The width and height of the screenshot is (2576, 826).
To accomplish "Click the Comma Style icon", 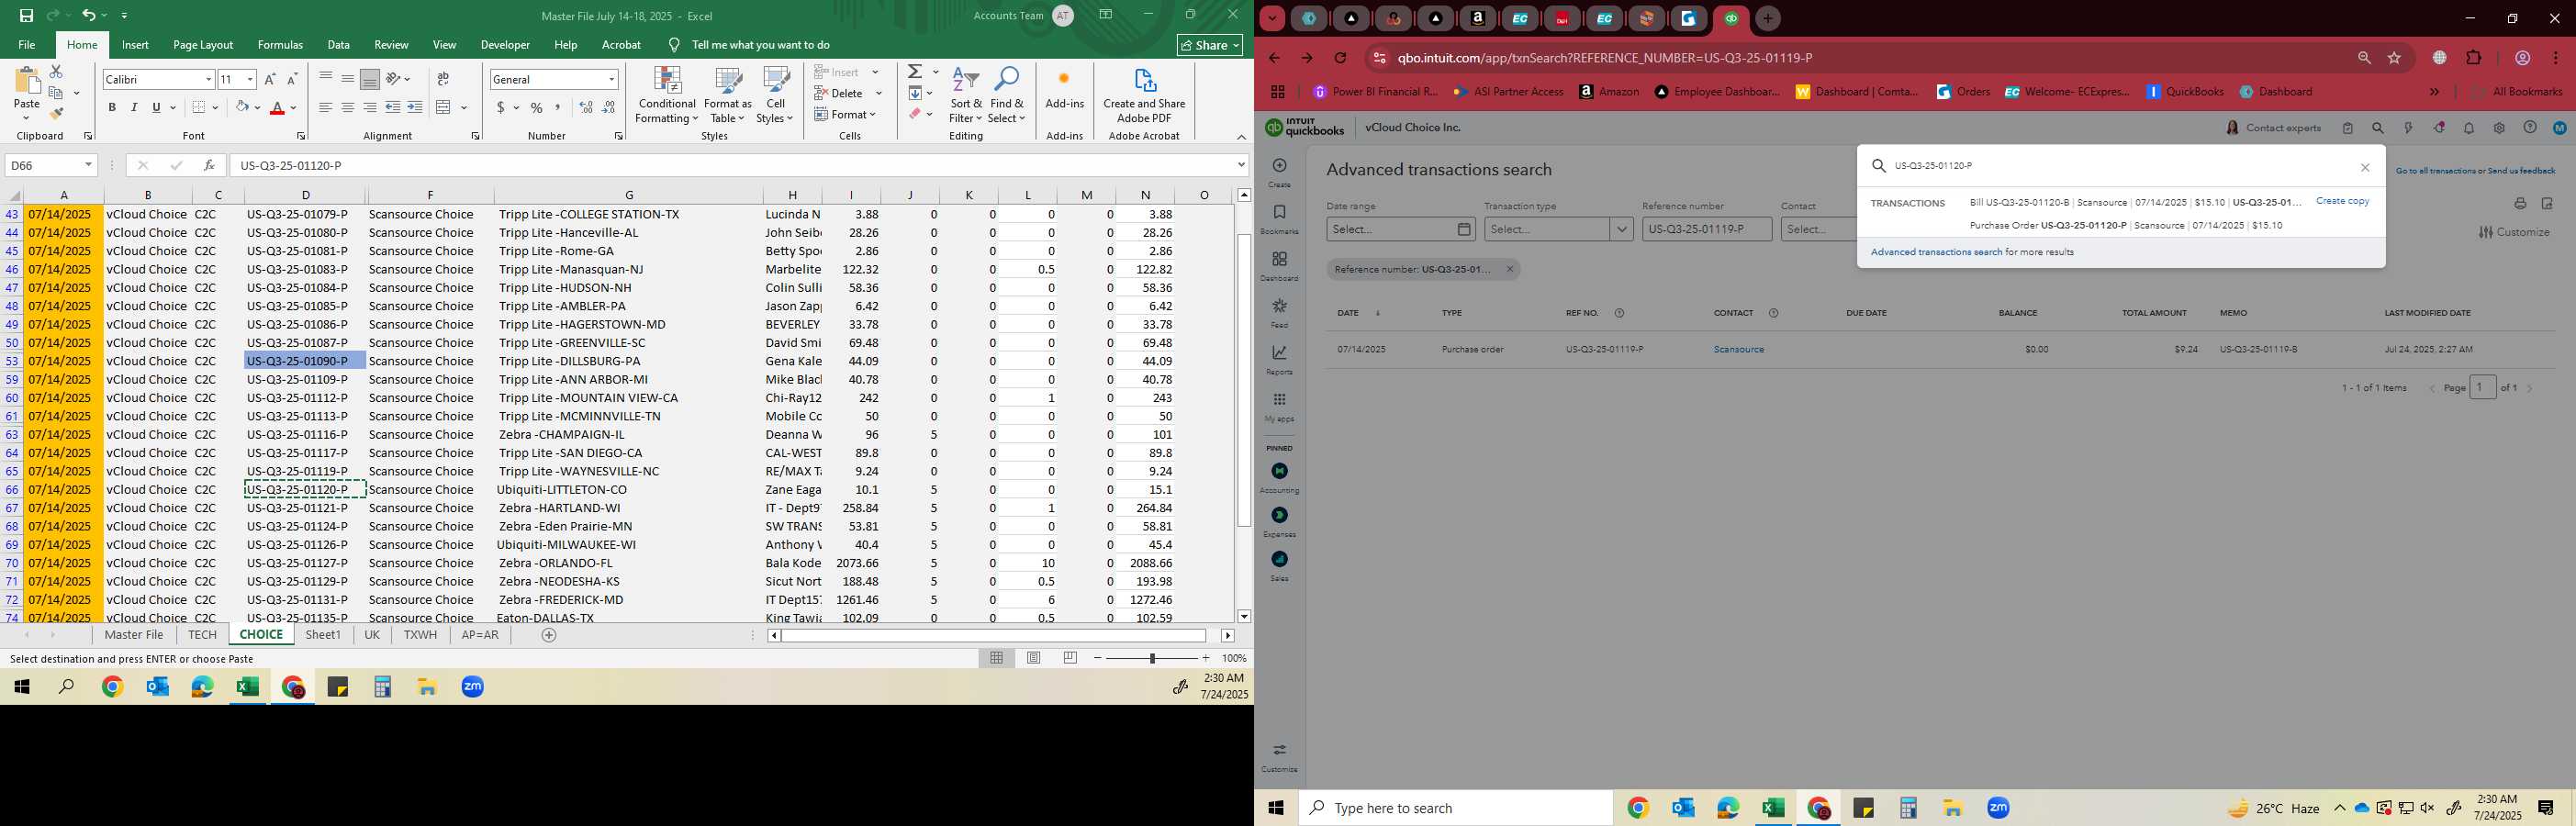I will (x=558, y=108).
